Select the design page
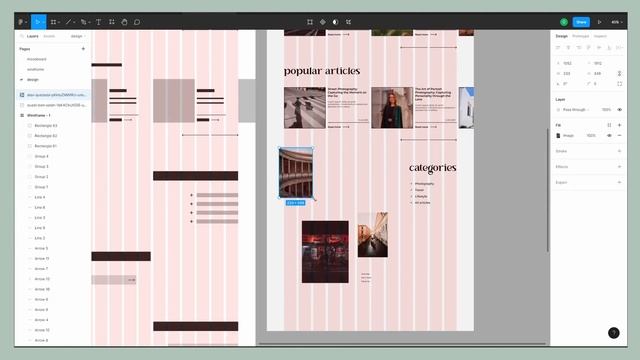Screen dimensions: 640x360 click(33, 80)
